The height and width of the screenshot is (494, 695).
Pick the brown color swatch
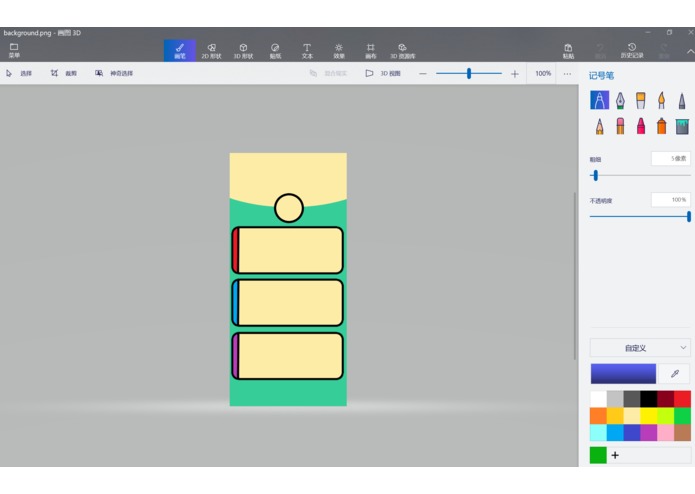tap(683, 432)
